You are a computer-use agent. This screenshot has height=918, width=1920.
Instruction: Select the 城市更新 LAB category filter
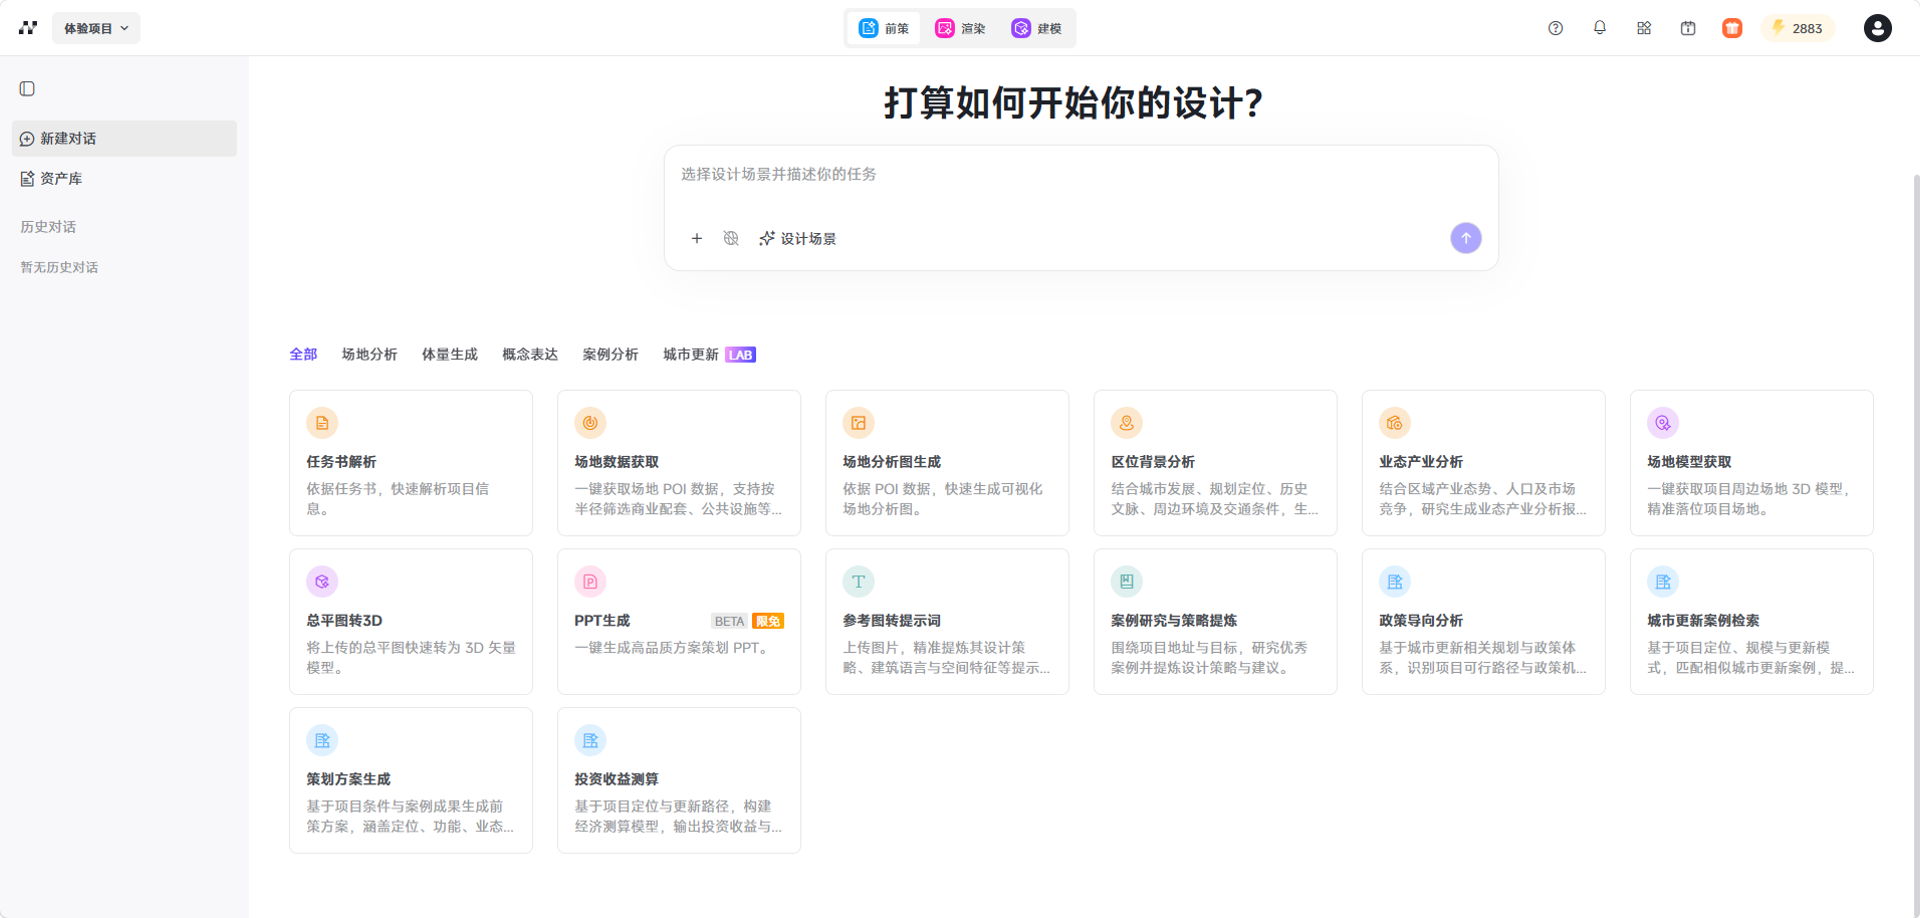pos(709,354)
